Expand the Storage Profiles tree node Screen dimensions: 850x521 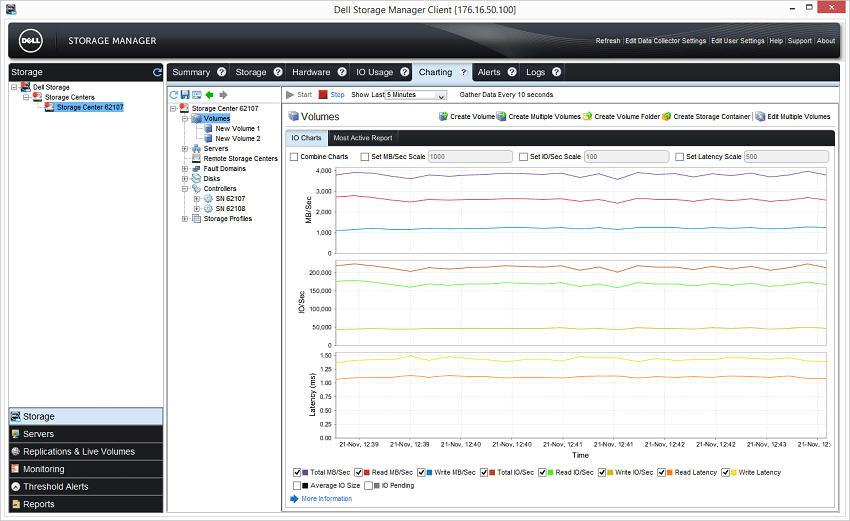185,218
